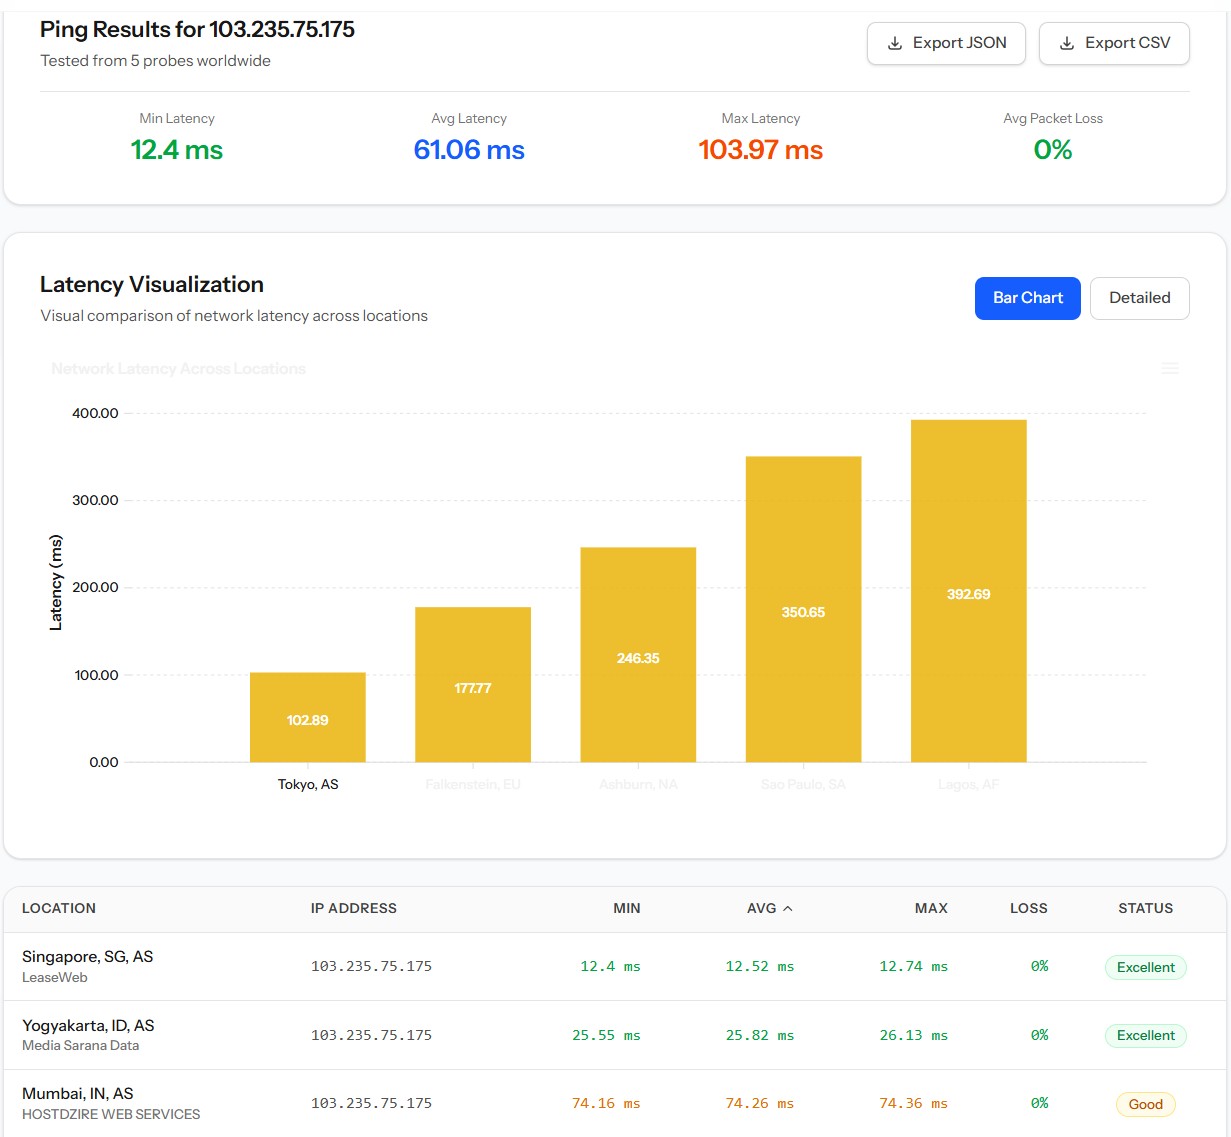Image resolution: width=1231 pixels, height=1137 pixels.
Task: Select the tallest bar showing 392.69
Action: 968,591
